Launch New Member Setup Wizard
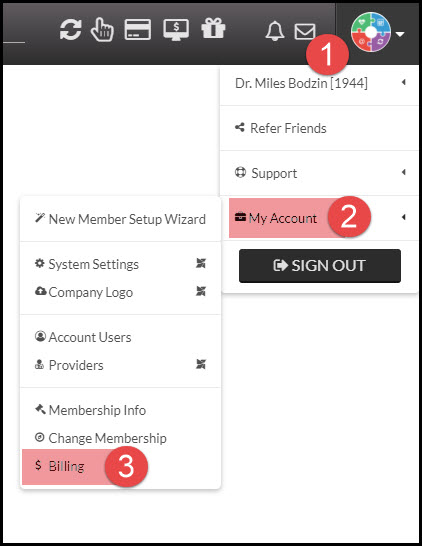 [120, 219]
